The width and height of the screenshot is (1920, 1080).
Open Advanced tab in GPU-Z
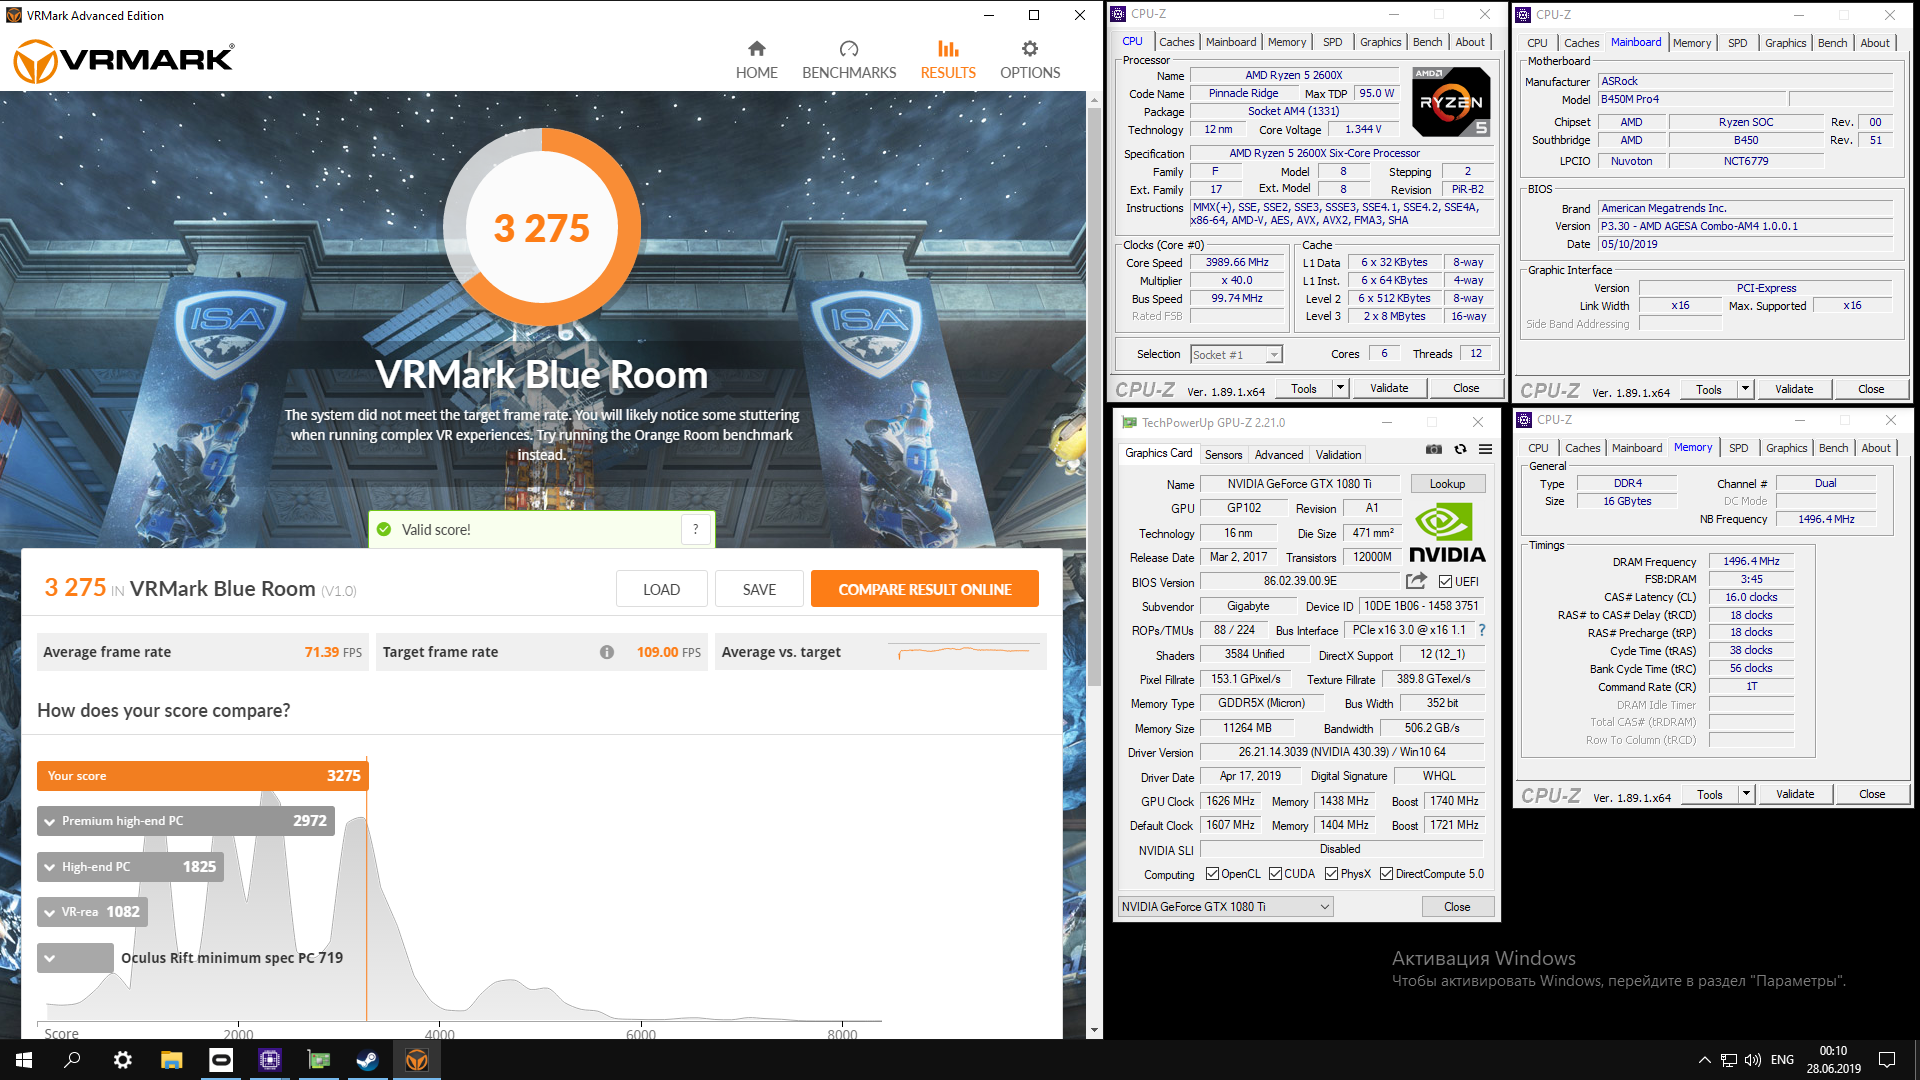click(1278, 454)
